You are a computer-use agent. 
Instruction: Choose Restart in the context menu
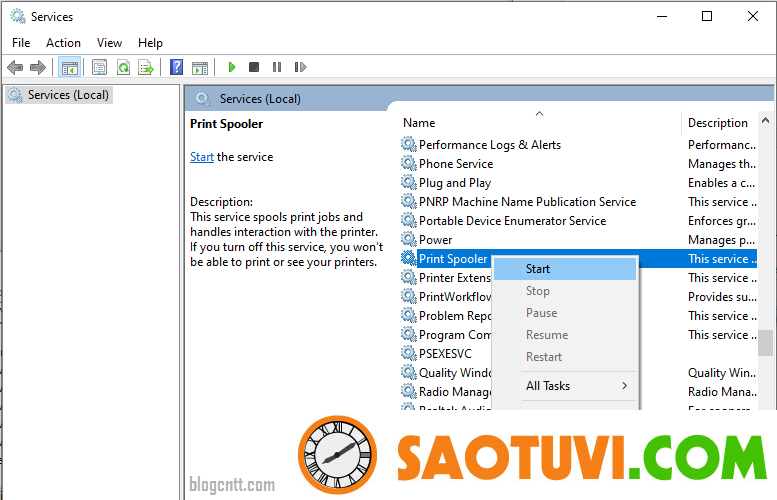[565, 357]
